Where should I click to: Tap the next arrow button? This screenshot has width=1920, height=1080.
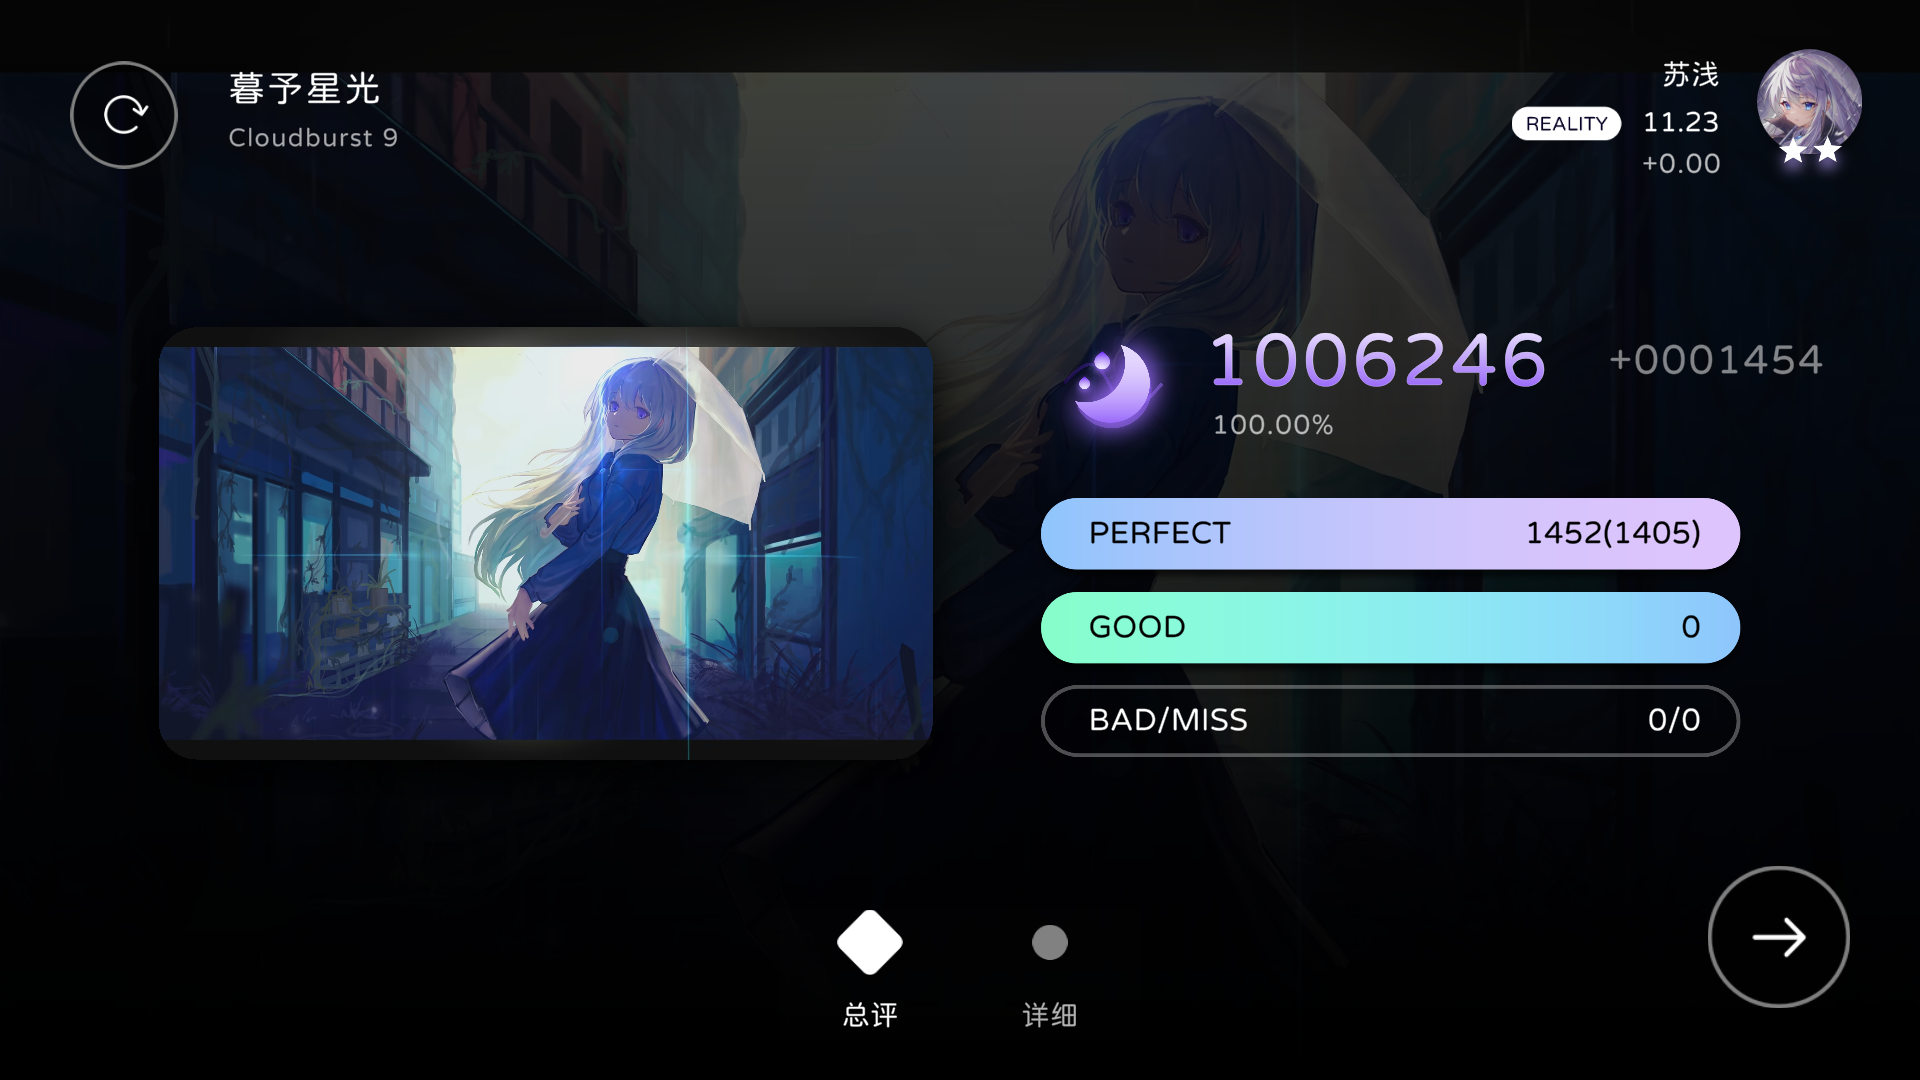1779,937
